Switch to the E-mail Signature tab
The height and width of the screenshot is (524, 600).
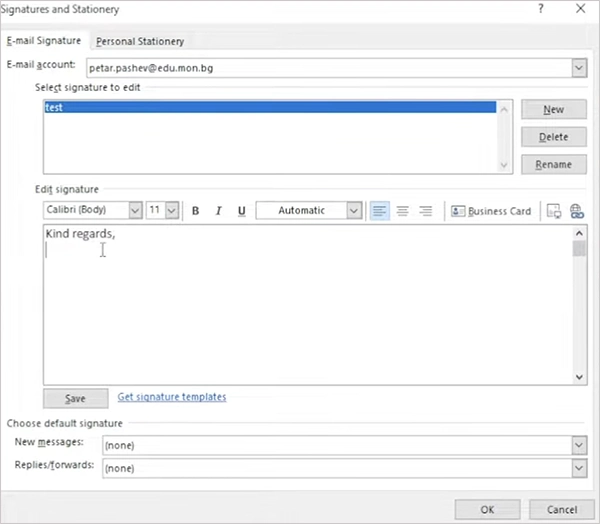tap(44, 41)
